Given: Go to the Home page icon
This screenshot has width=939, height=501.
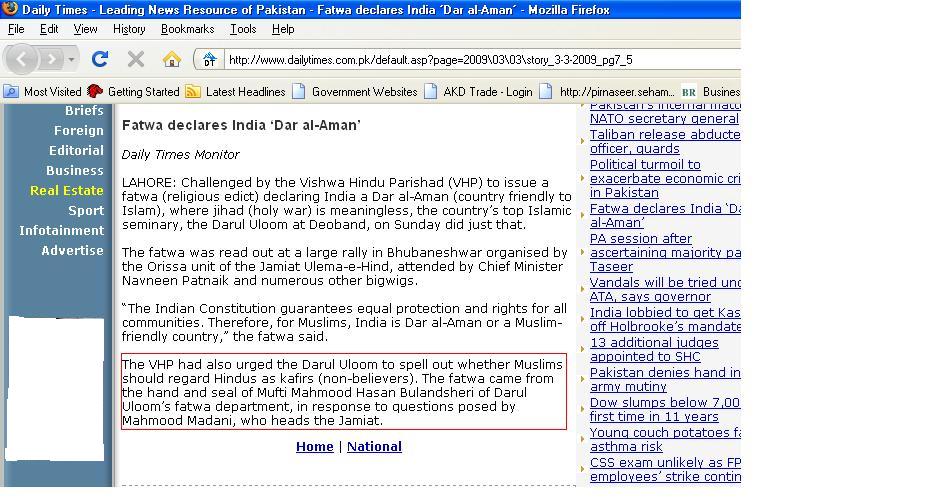Looking at the screenshot, I should point(172,59).
